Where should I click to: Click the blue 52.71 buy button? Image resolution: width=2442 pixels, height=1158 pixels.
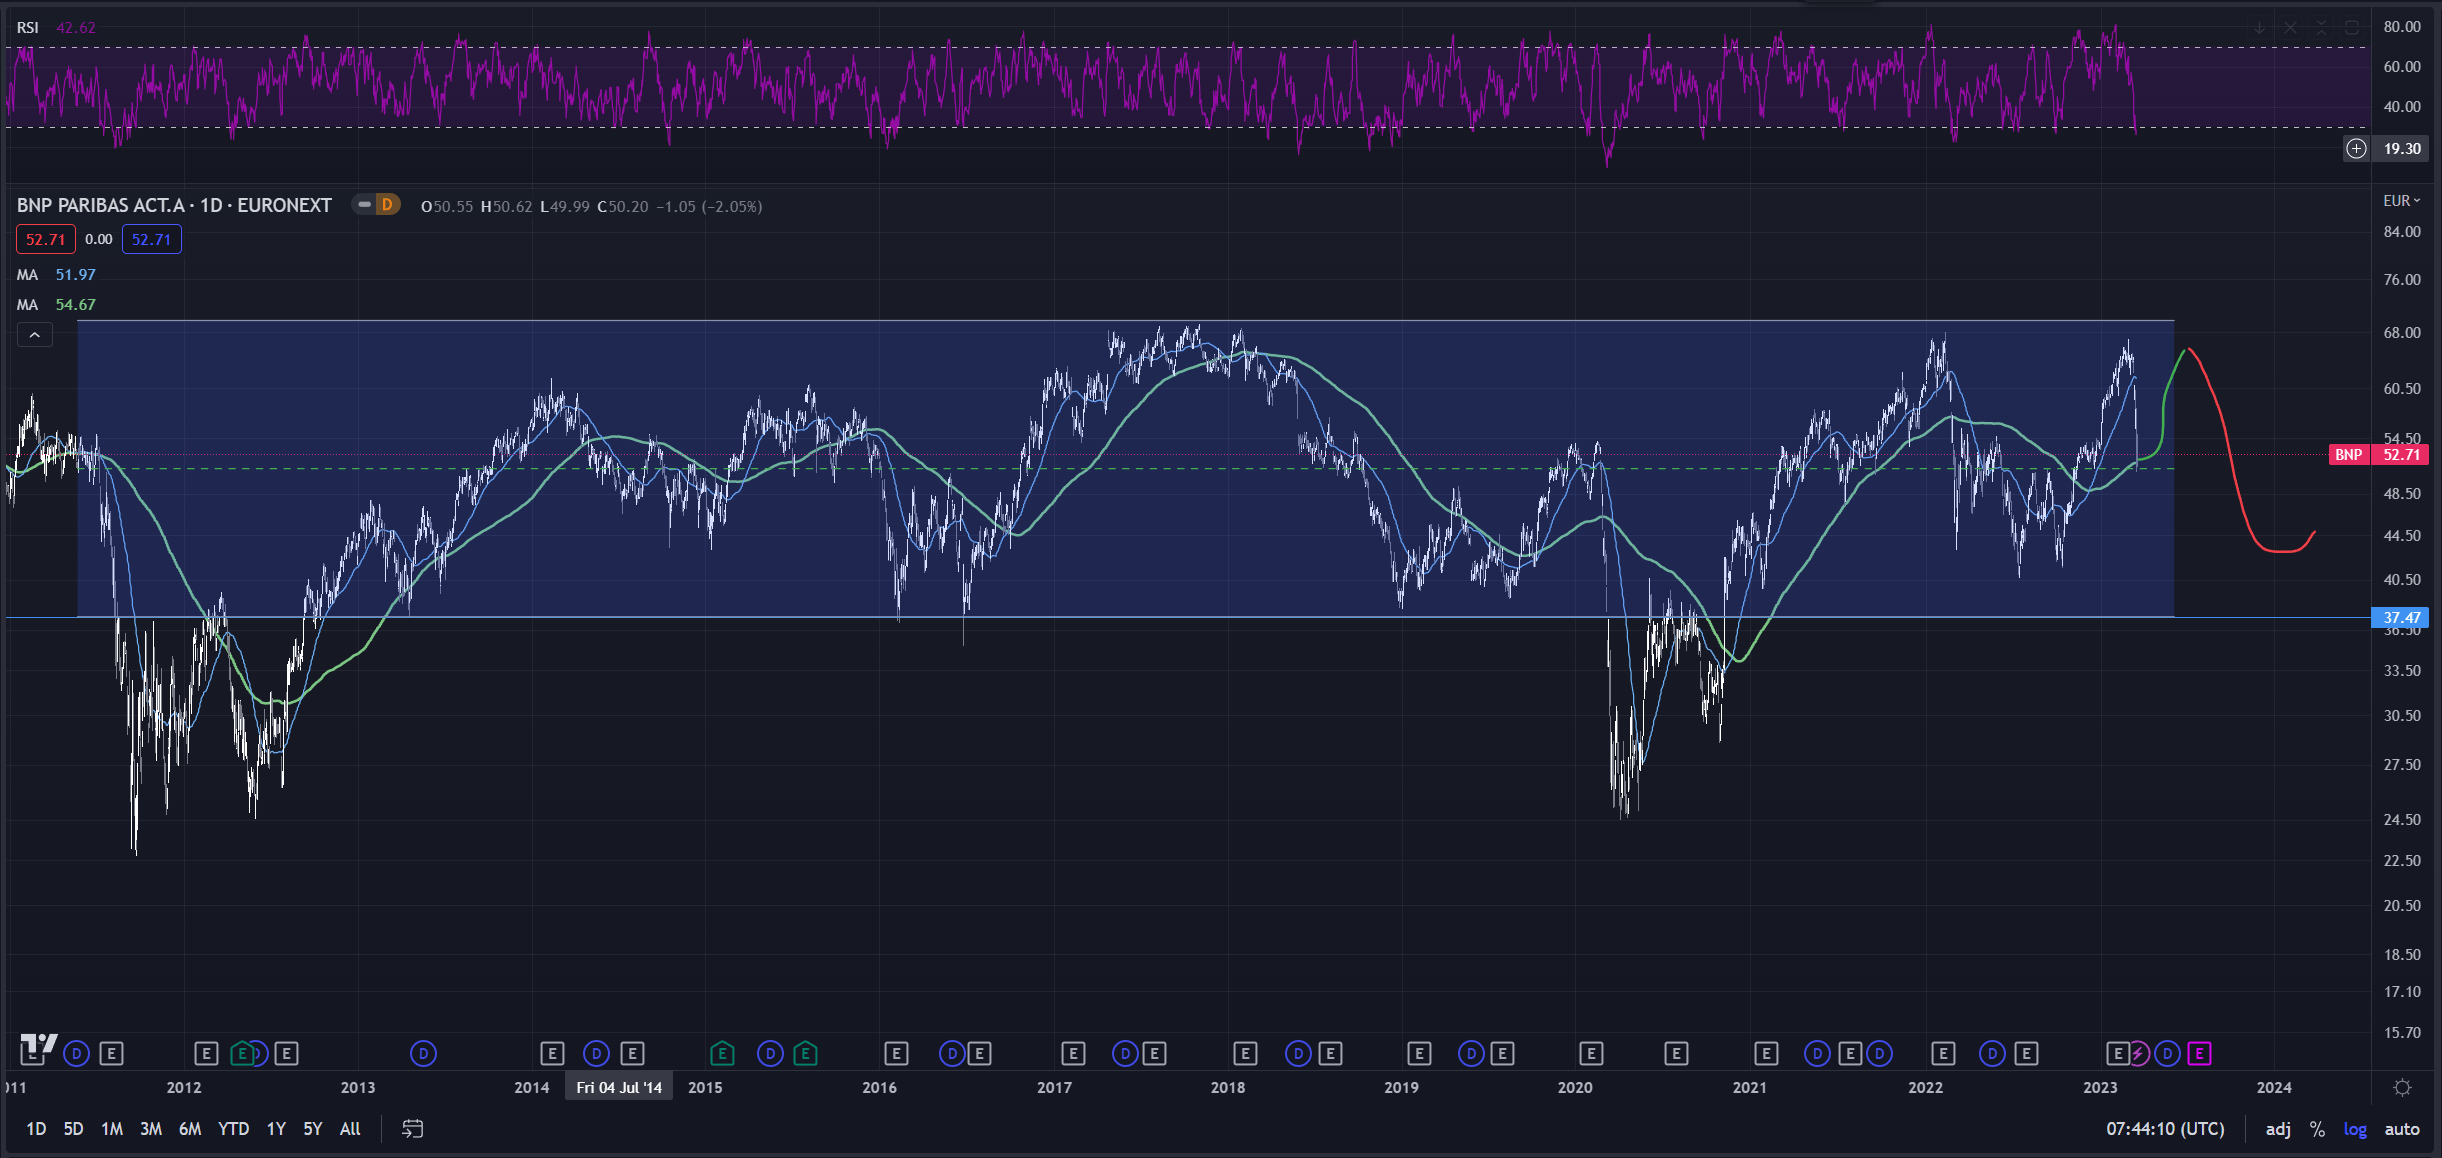pos(152,239)
